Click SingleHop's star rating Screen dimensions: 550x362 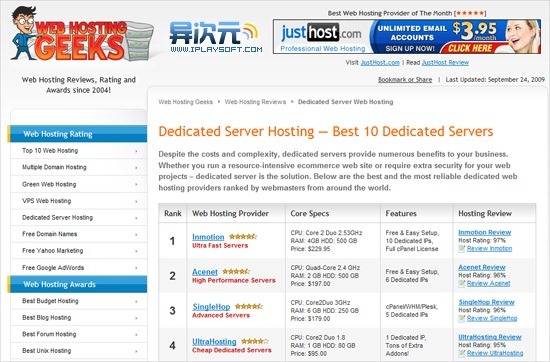[248, 307]
